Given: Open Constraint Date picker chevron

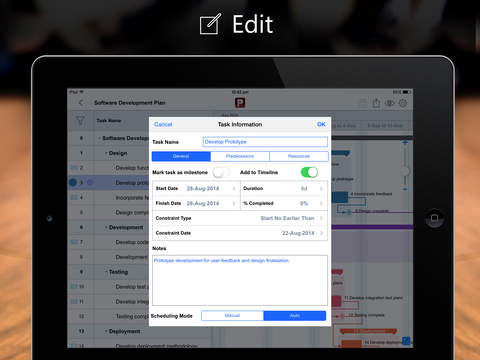Looking at the screenshot, I should (x=322, y=233).
